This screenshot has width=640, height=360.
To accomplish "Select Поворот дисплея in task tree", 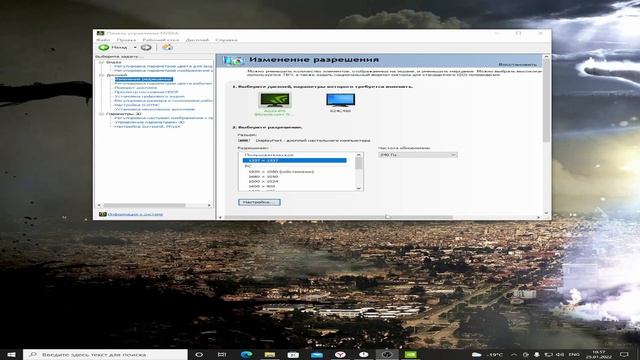I will (136, 88).
